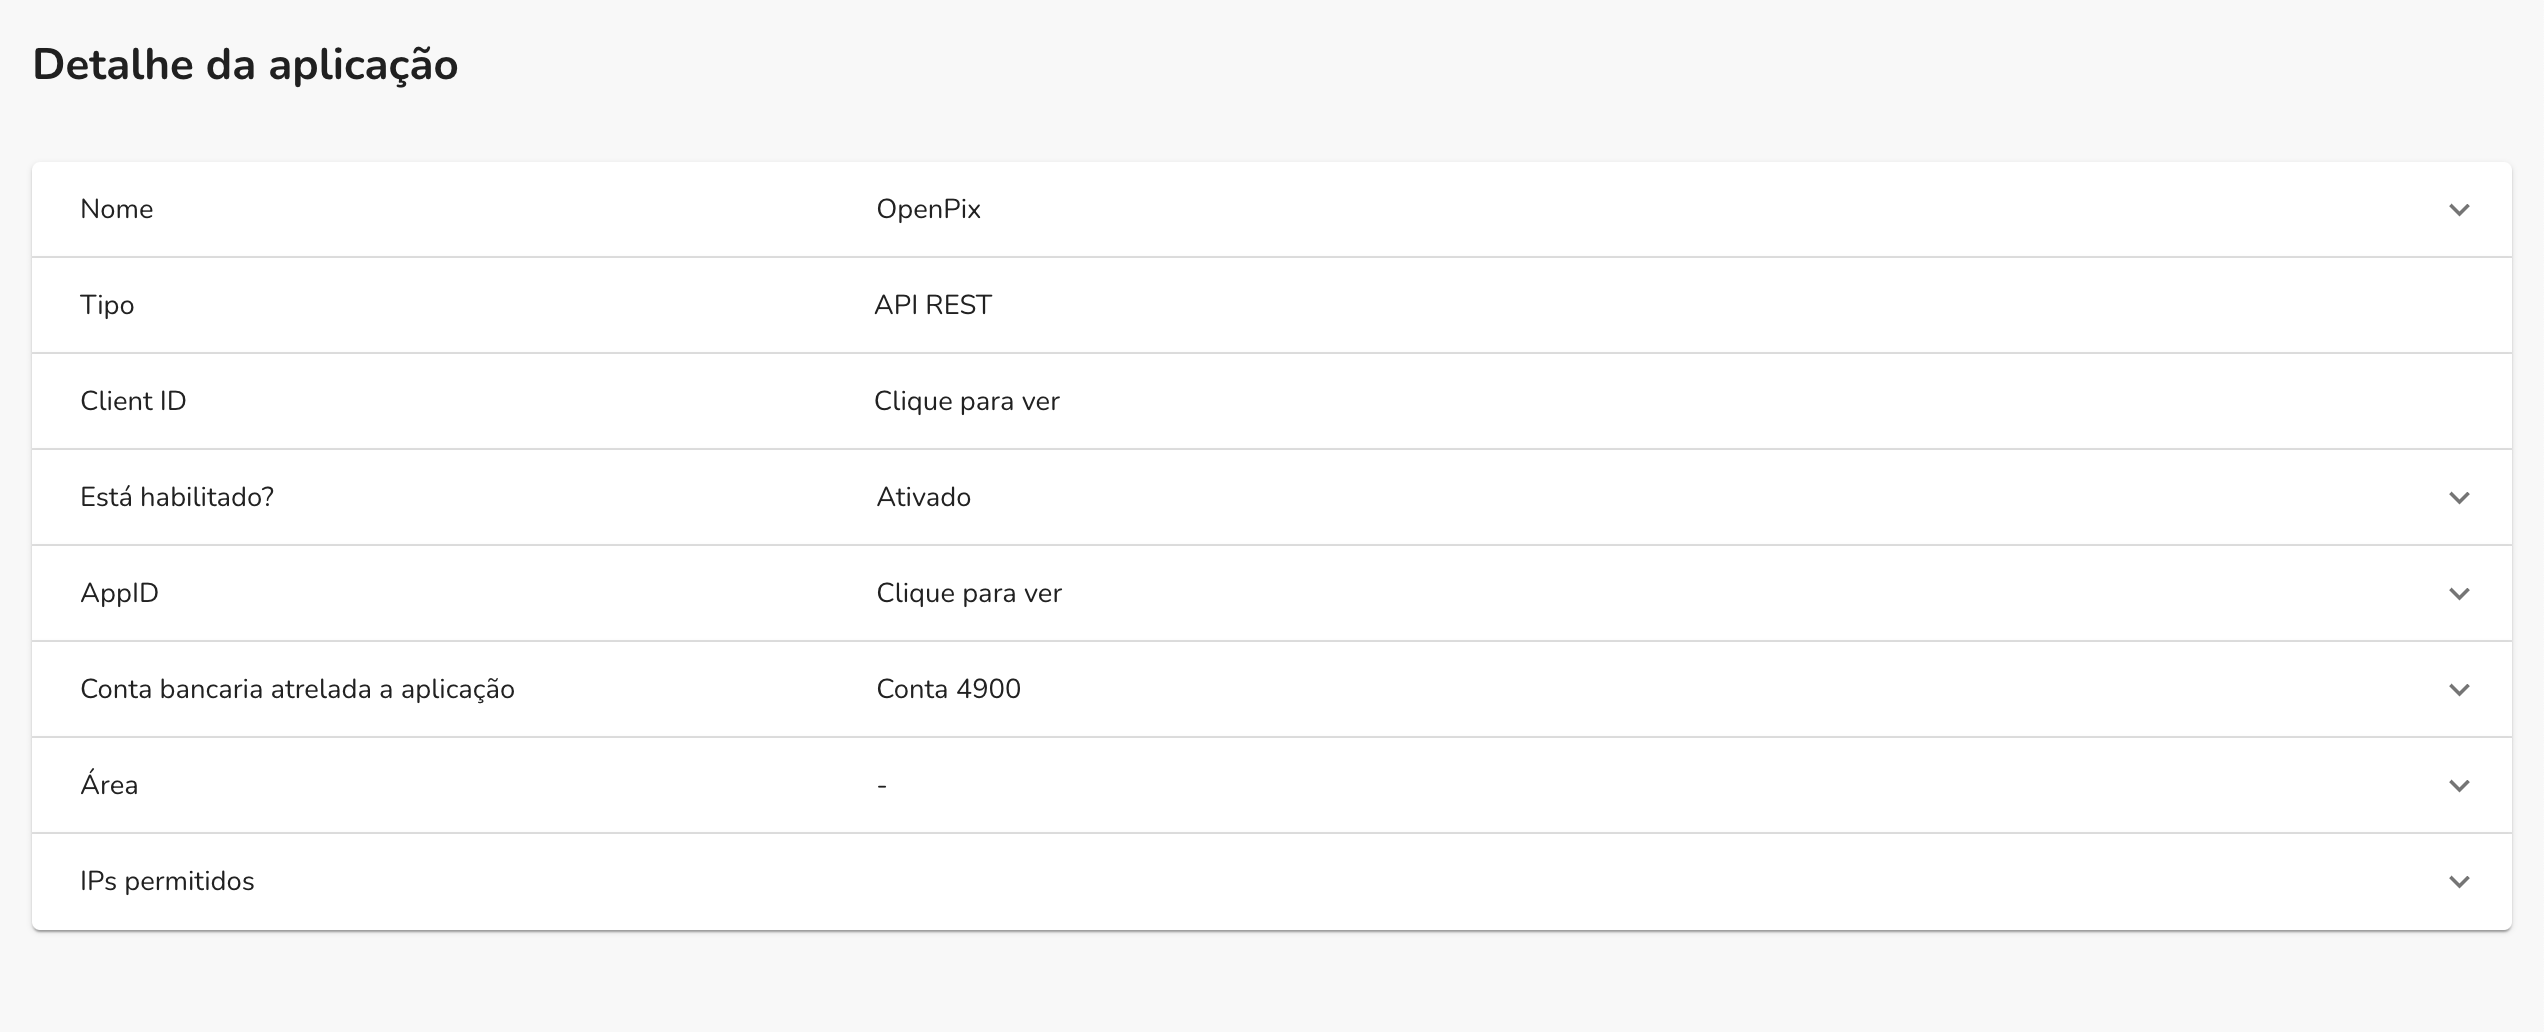Reveal the Client ID via Clique para ver

966,401
